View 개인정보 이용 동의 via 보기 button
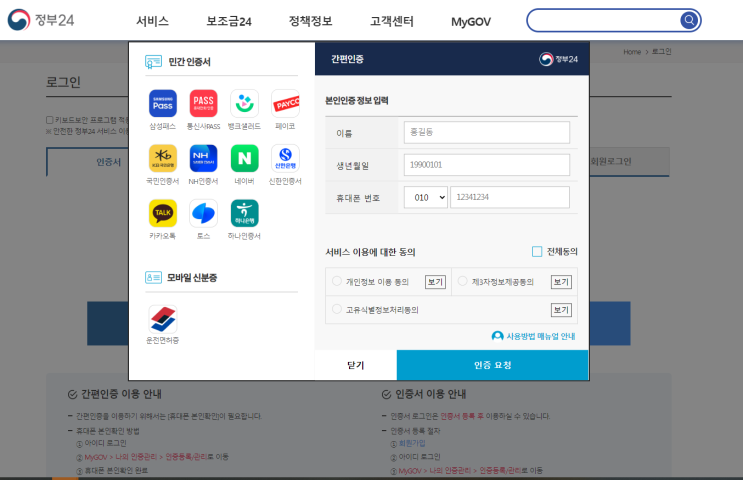743x480 pixels. (435, 282)
